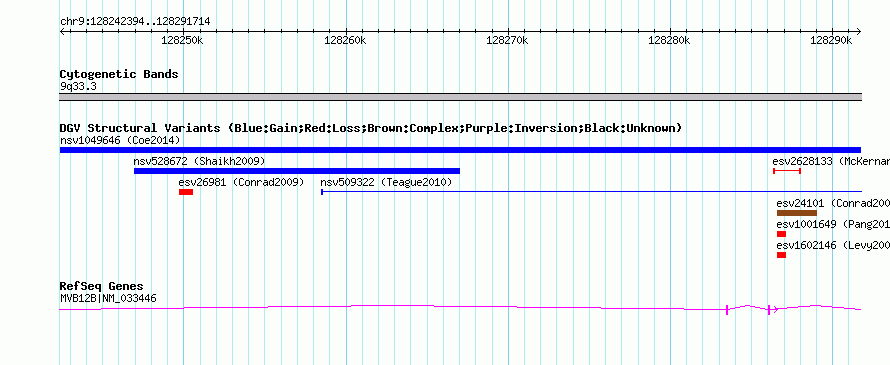Click the magenta MVB12B gene line
The width and height of the screenshot is (890, 365).
click(460, 308)
